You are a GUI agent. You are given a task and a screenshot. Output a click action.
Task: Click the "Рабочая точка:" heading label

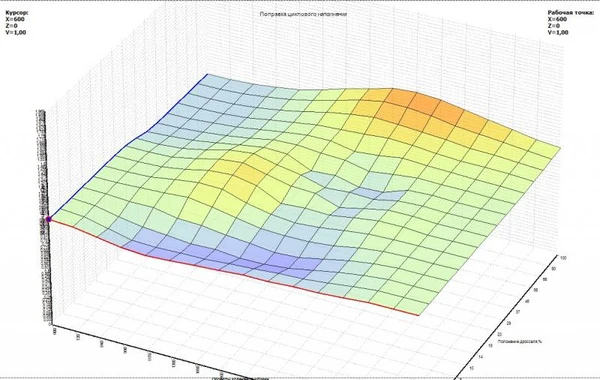[x=571, y=12]
